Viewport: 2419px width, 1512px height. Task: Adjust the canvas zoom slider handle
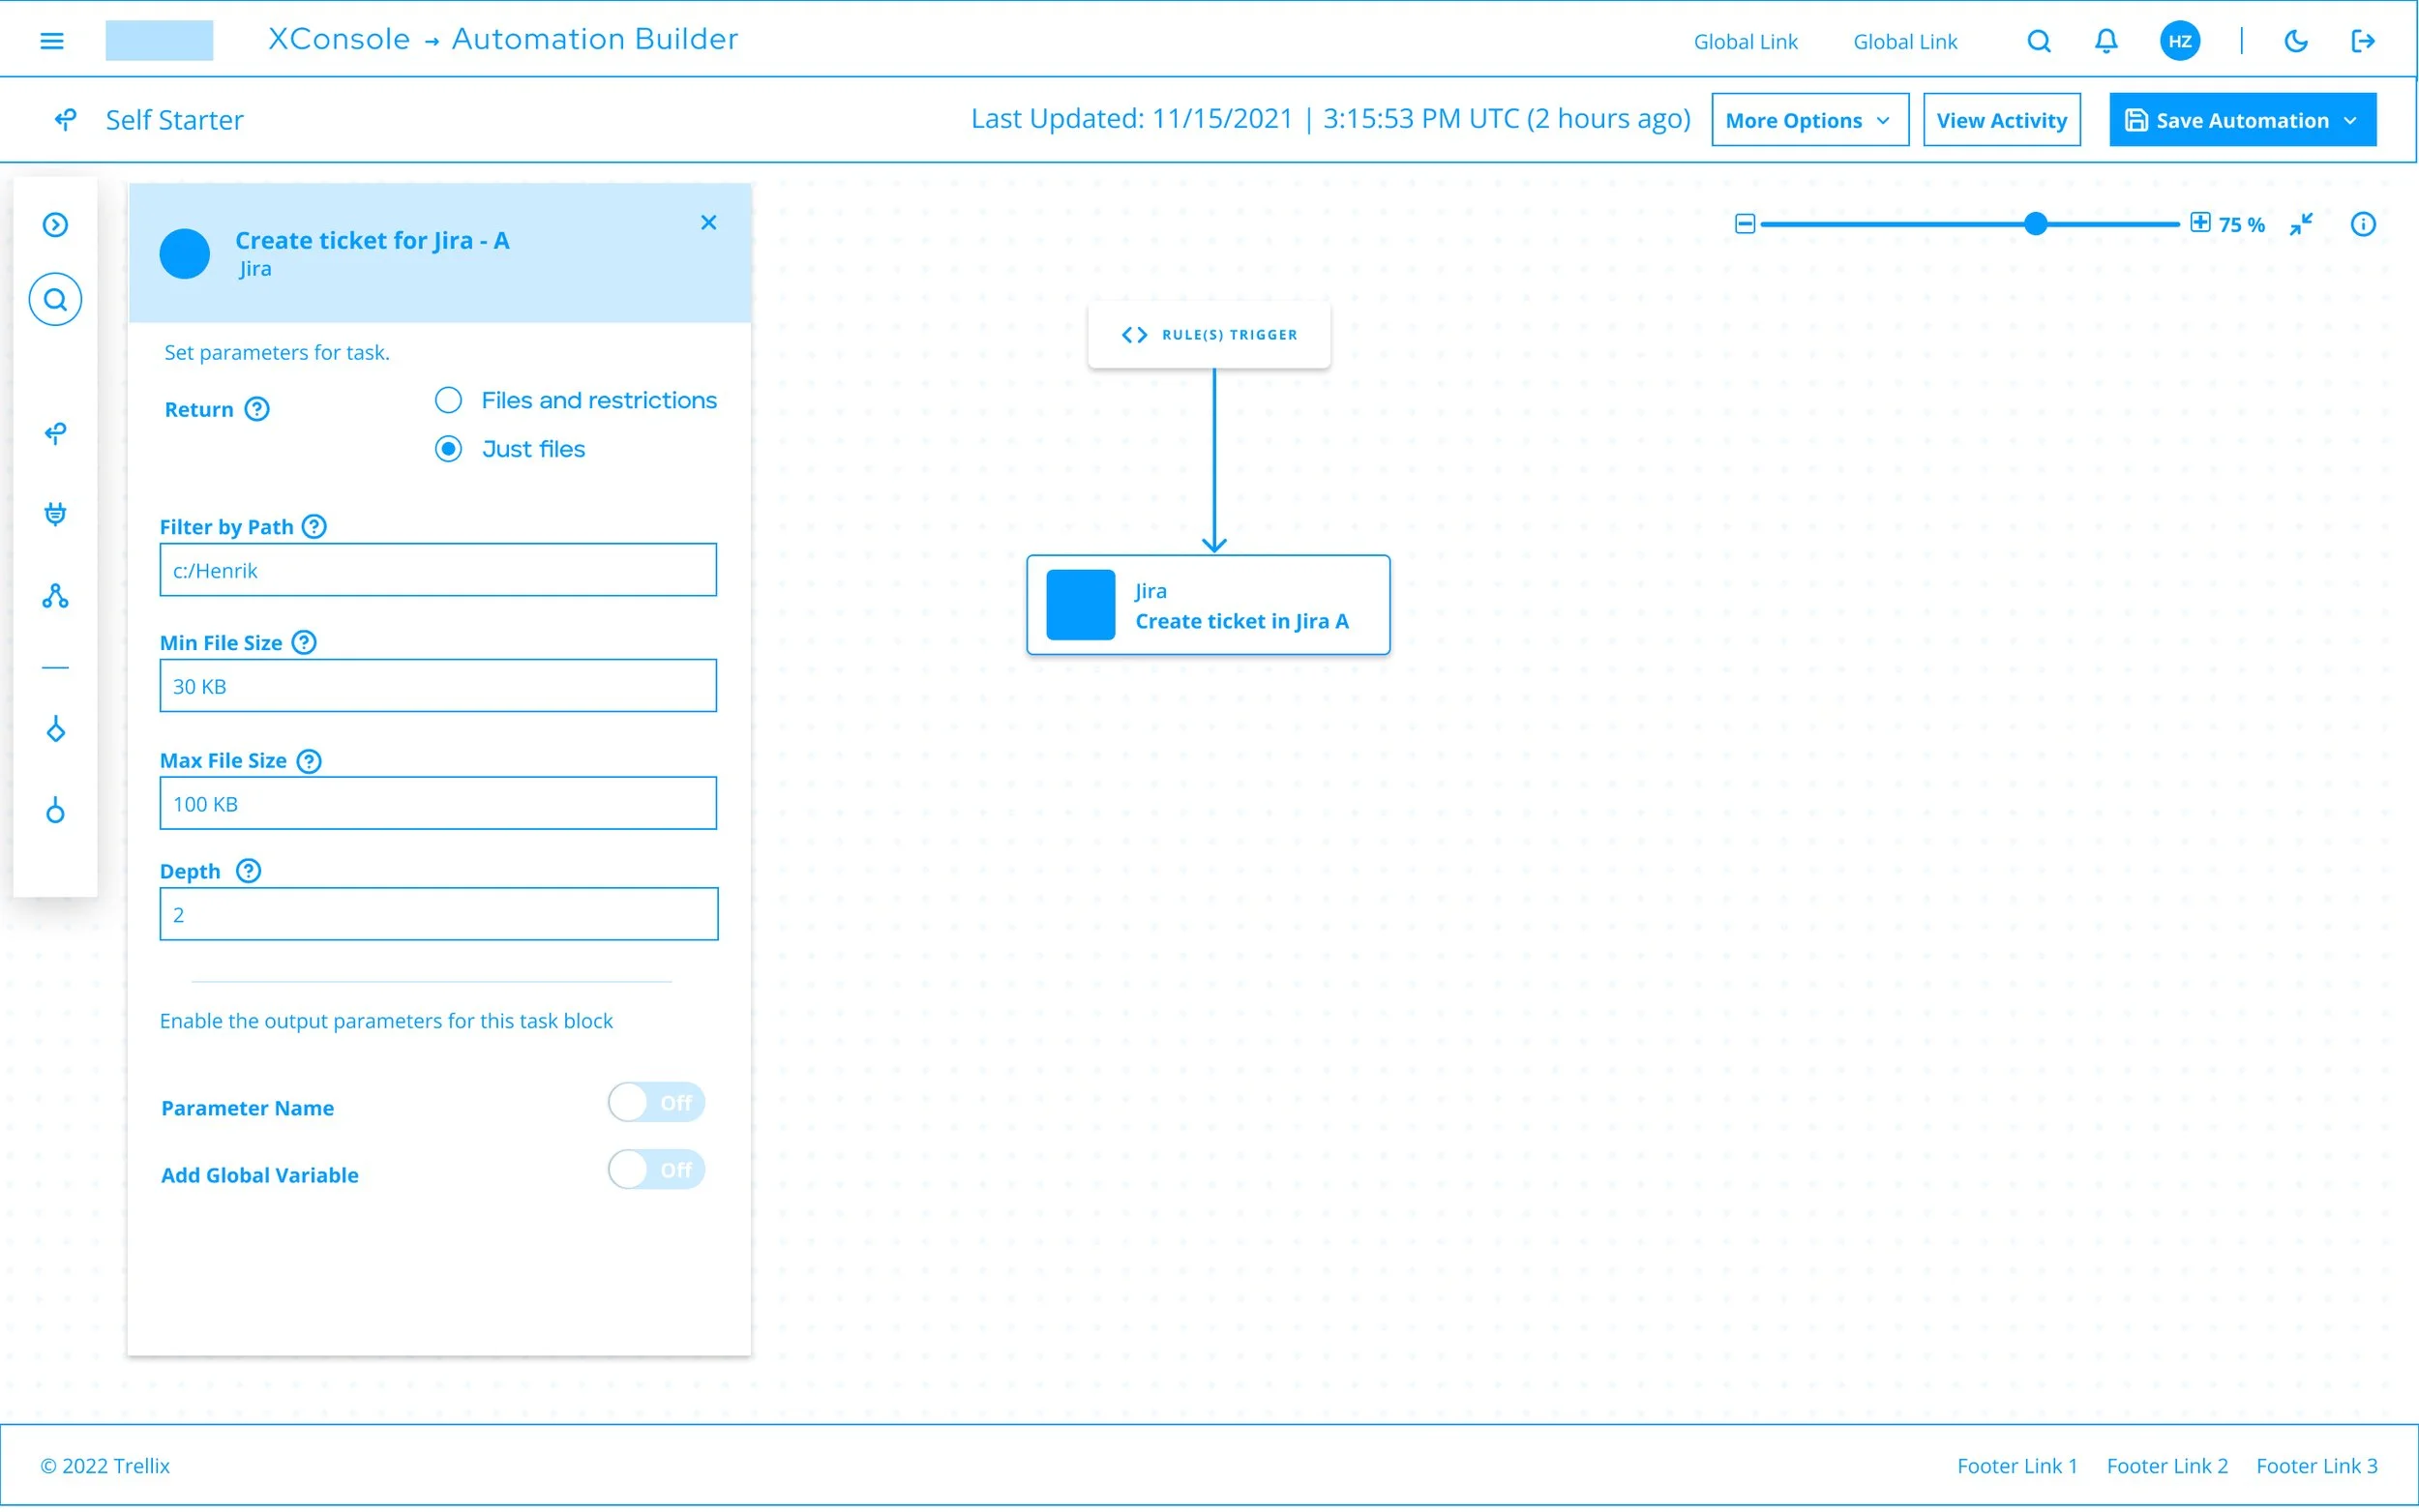click(2035, 224)
